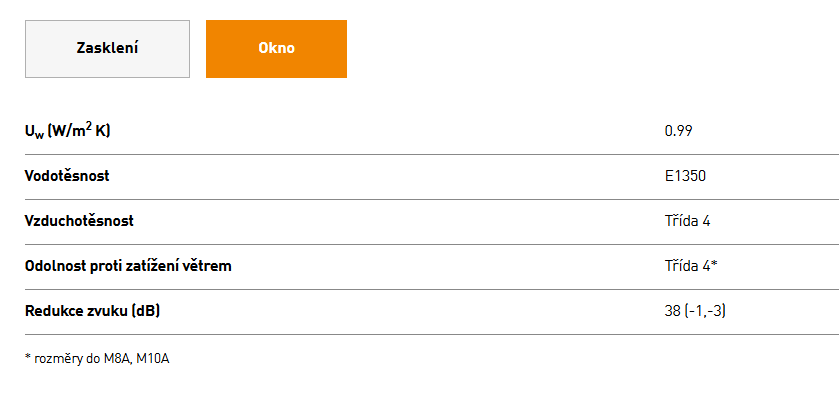Click the Třída 4 airtightness value
This screenshot has height=394, width=839.
[x=688, y=221]
